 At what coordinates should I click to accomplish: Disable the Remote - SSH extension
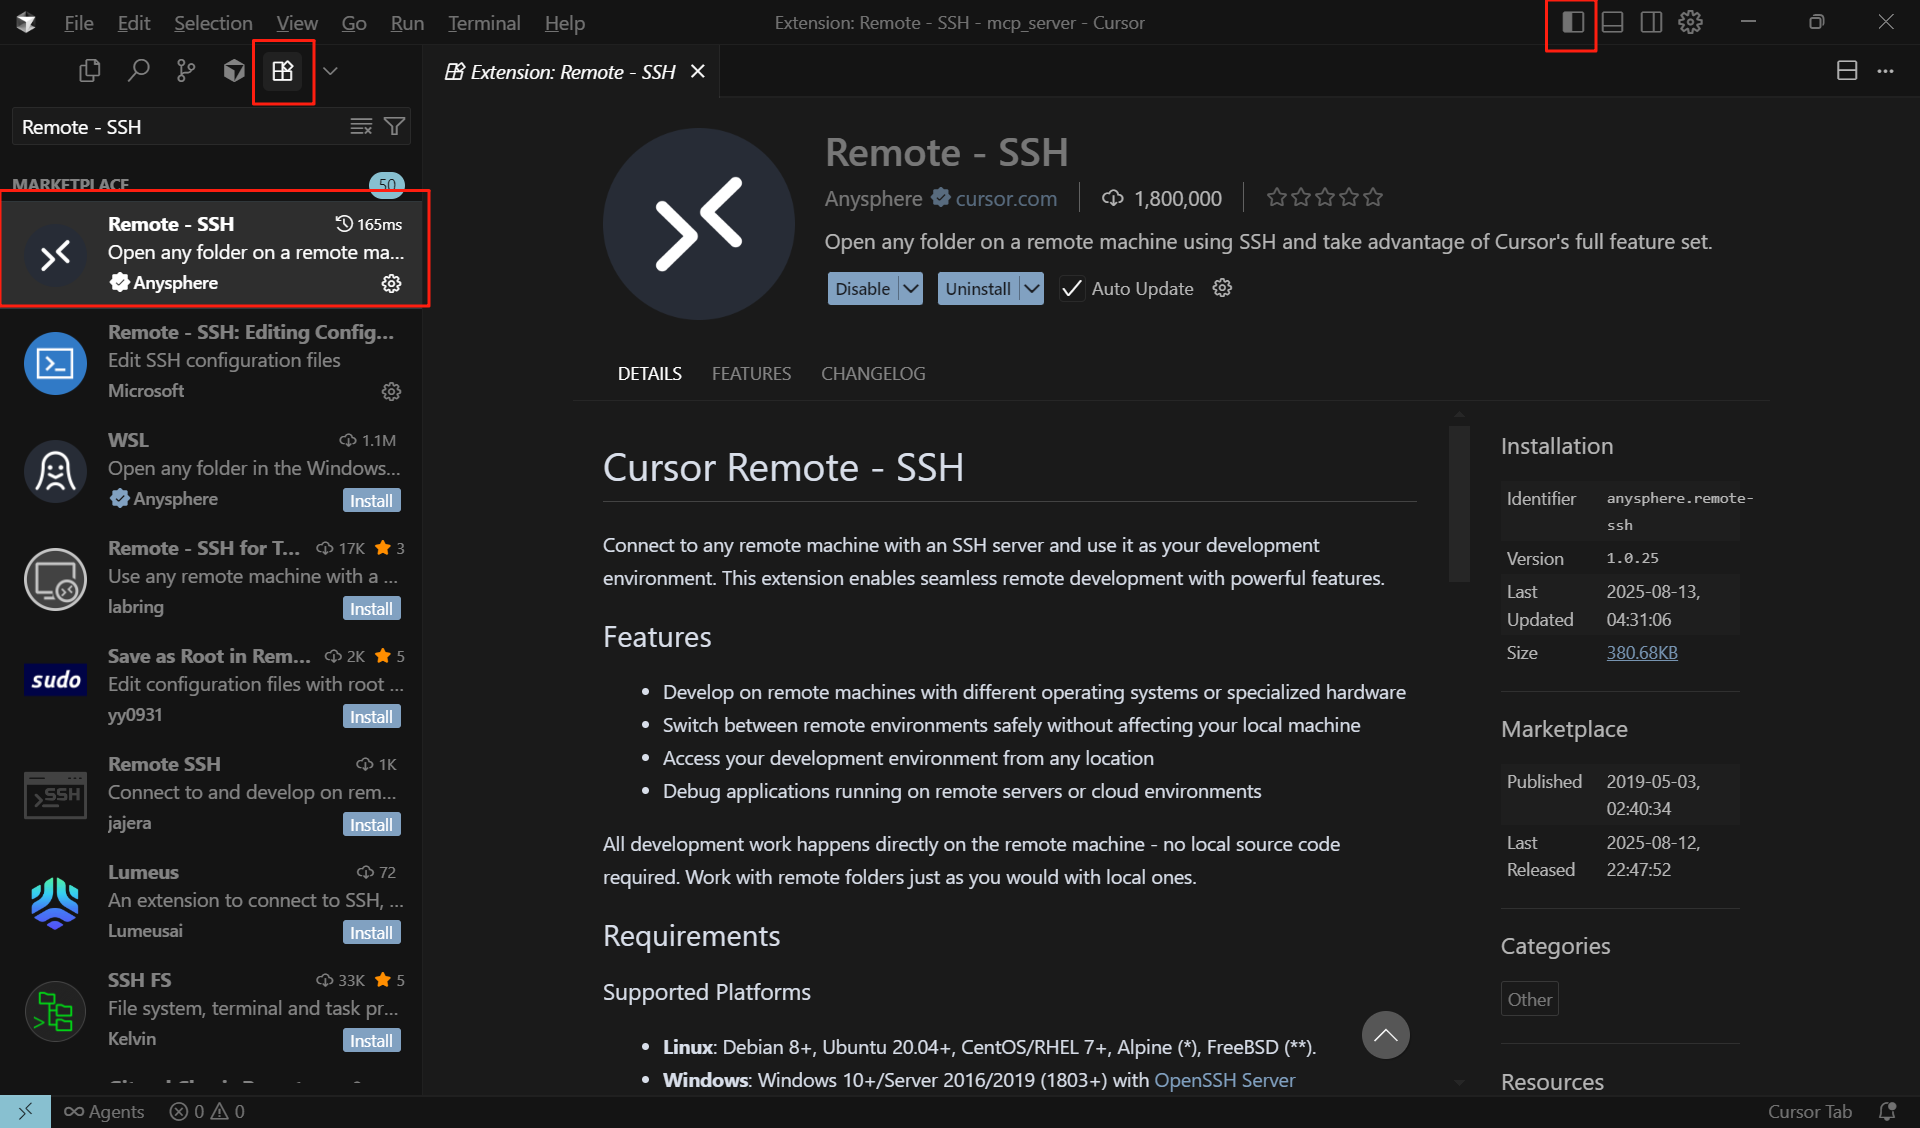(x=862, y=288)
